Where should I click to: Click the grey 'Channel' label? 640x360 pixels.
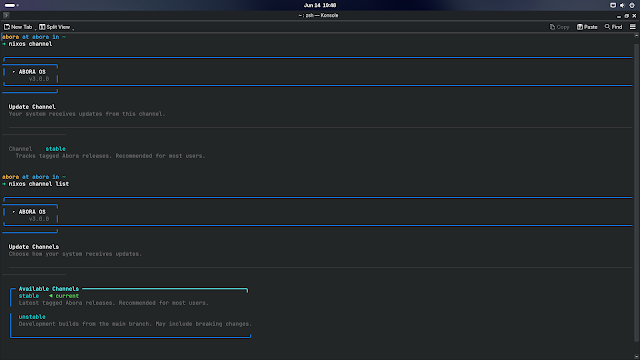[20, 149]
